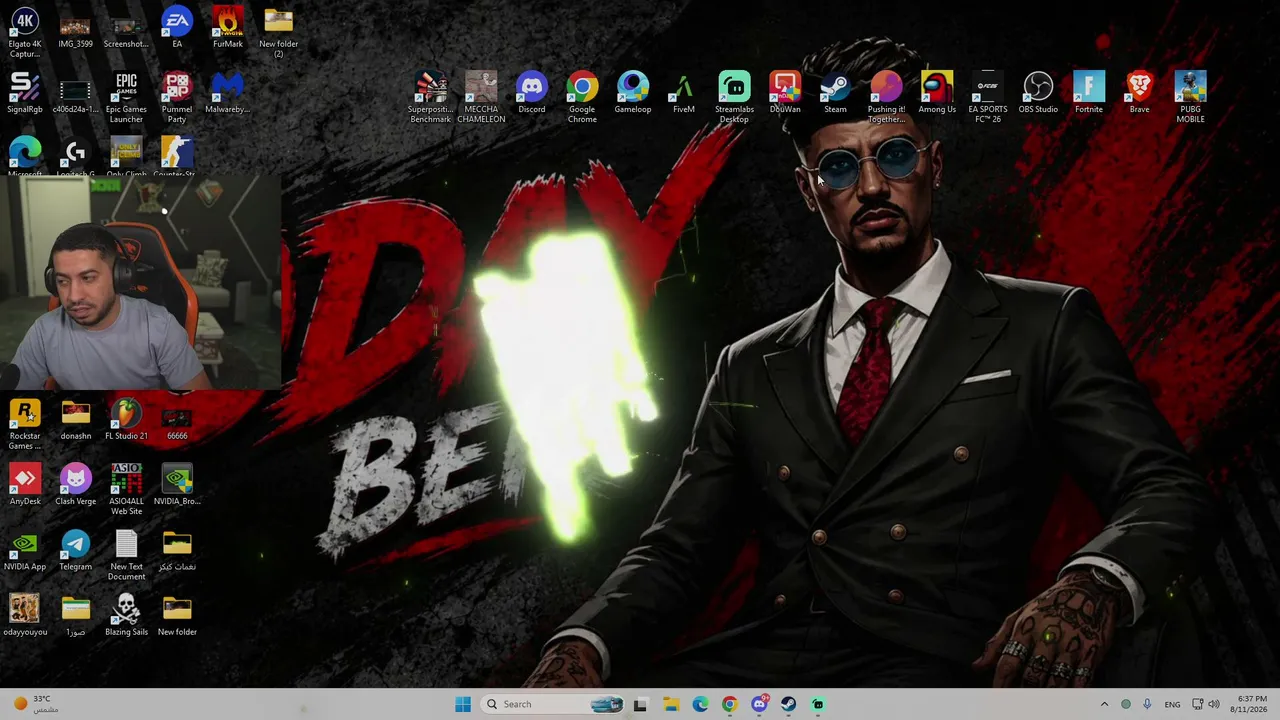Switch to Google Chrome on the taskbar
This screenshot has height=720, width=1280.
click(730, 704)
